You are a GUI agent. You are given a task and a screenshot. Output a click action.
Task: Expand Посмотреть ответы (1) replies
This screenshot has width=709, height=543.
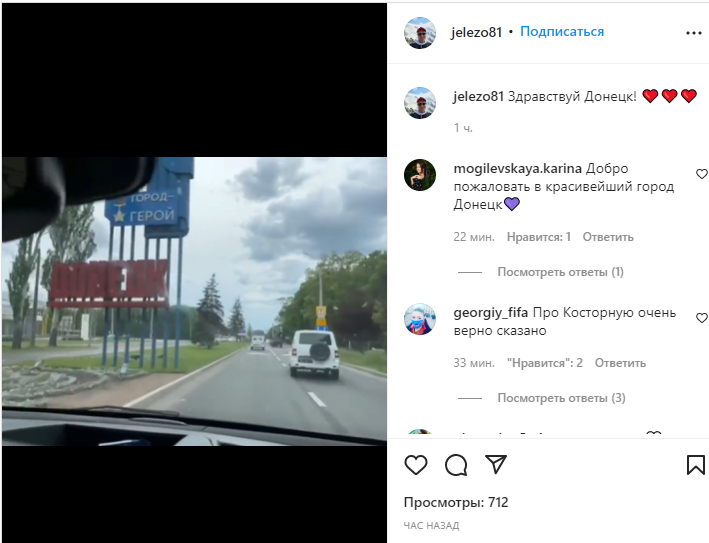pos(561,272)
